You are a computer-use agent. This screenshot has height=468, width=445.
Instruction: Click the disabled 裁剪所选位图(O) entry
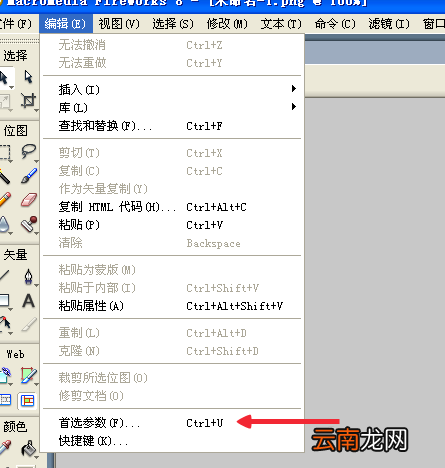[x=172, y=378]
